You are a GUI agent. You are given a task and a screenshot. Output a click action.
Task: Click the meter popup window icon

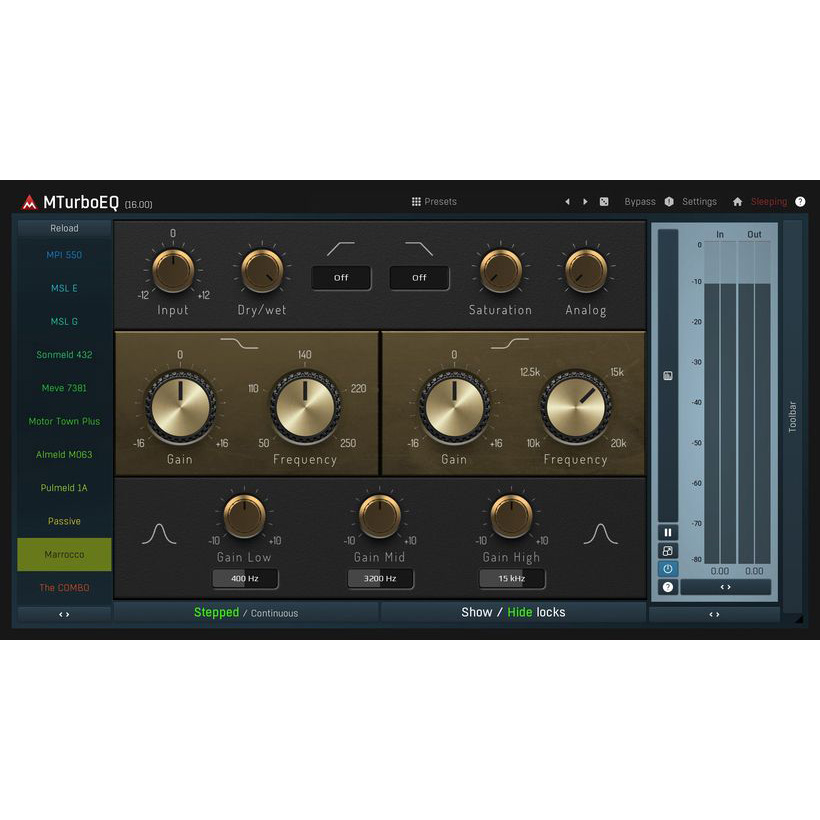(x=668, y=551)
